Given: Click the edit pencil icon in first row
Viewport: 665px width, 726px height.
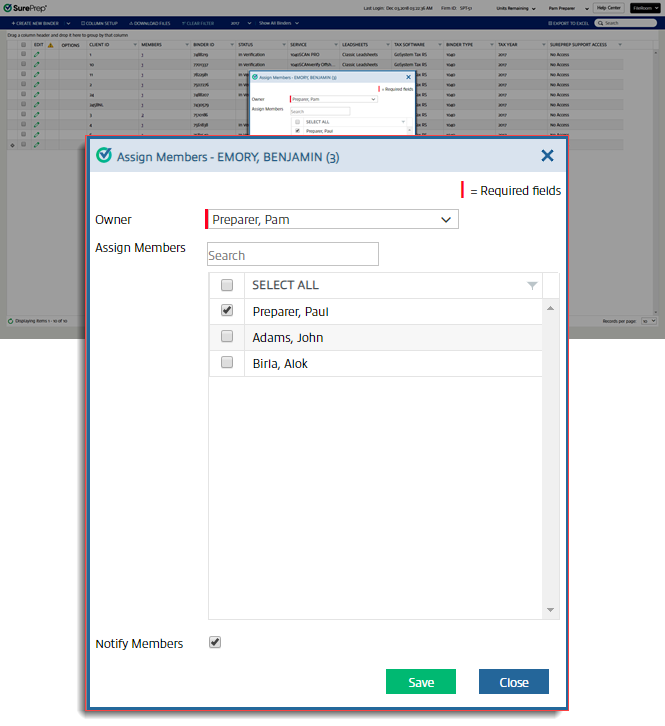Looking at the screenshot, I should tap(37, 55).
